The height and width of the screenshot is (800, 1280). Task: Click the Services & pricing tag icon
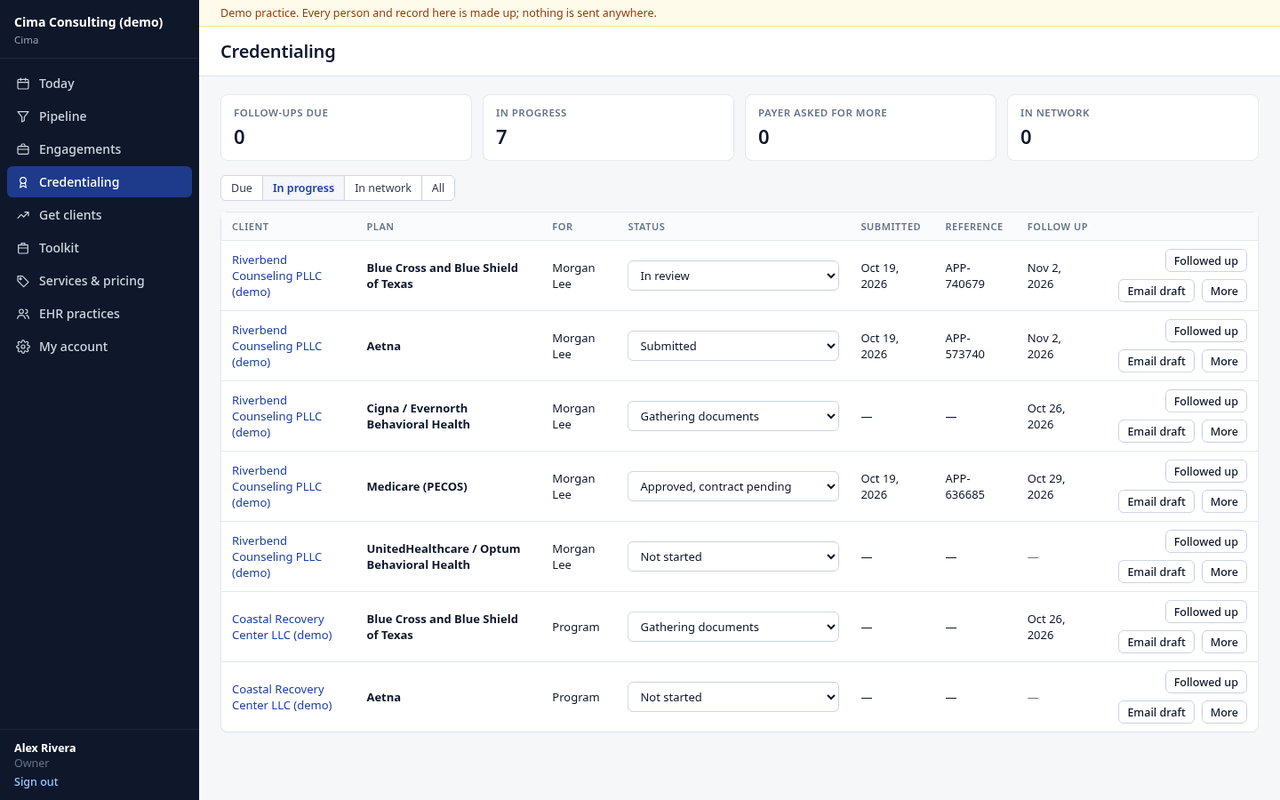(x=23, y=281)
